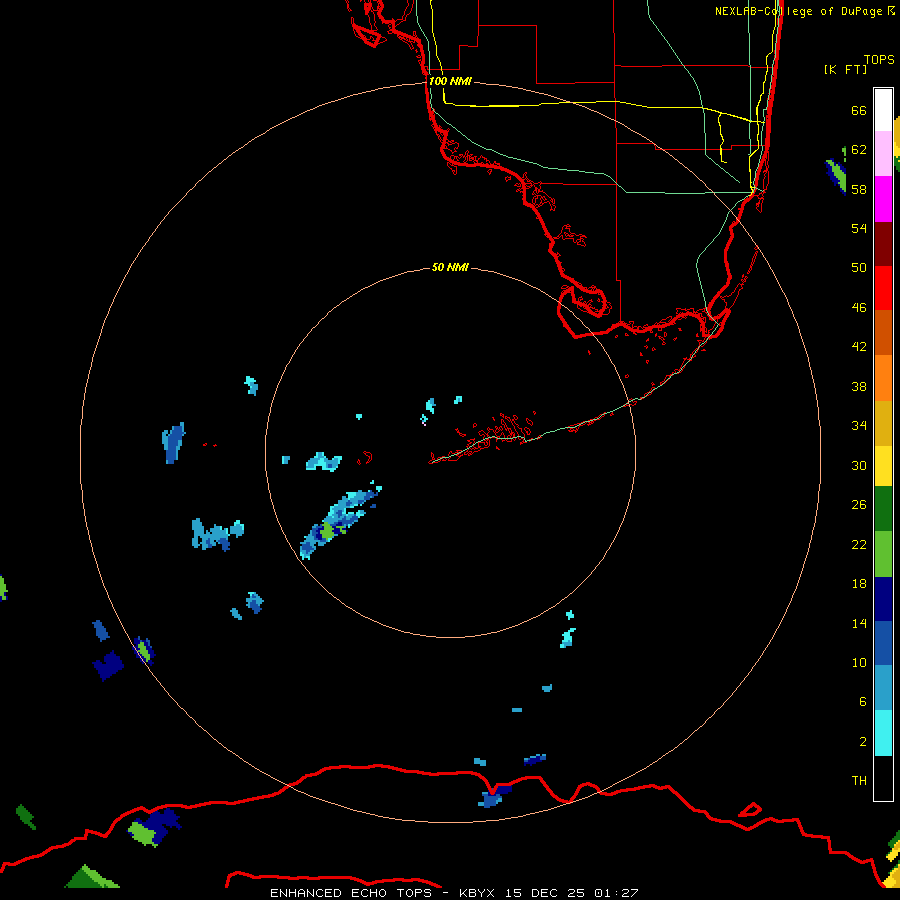This screenshot has width=900, height=900.
Task: Click the '50 NMI' range ring label
Action: click(450, 267)
